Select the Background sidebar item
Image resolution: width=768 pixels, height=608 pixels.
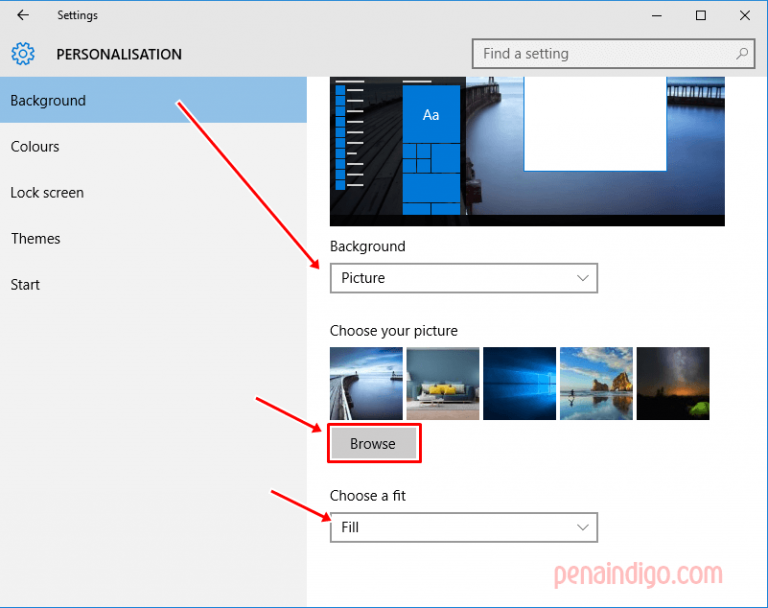[153, 100]
